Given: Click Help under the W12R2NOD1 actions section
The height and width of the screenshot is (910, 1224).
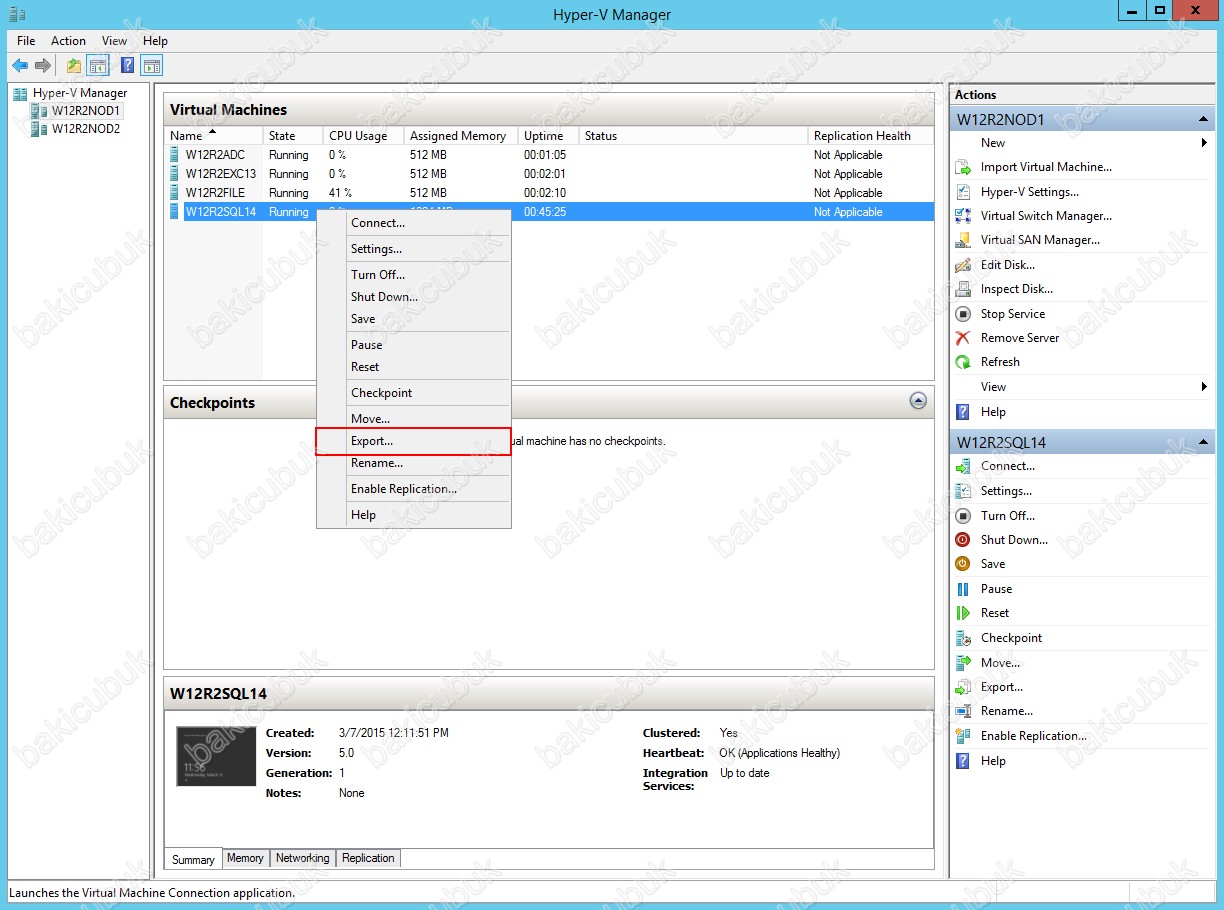Looking at the screenshot, I should coord(993,412).
